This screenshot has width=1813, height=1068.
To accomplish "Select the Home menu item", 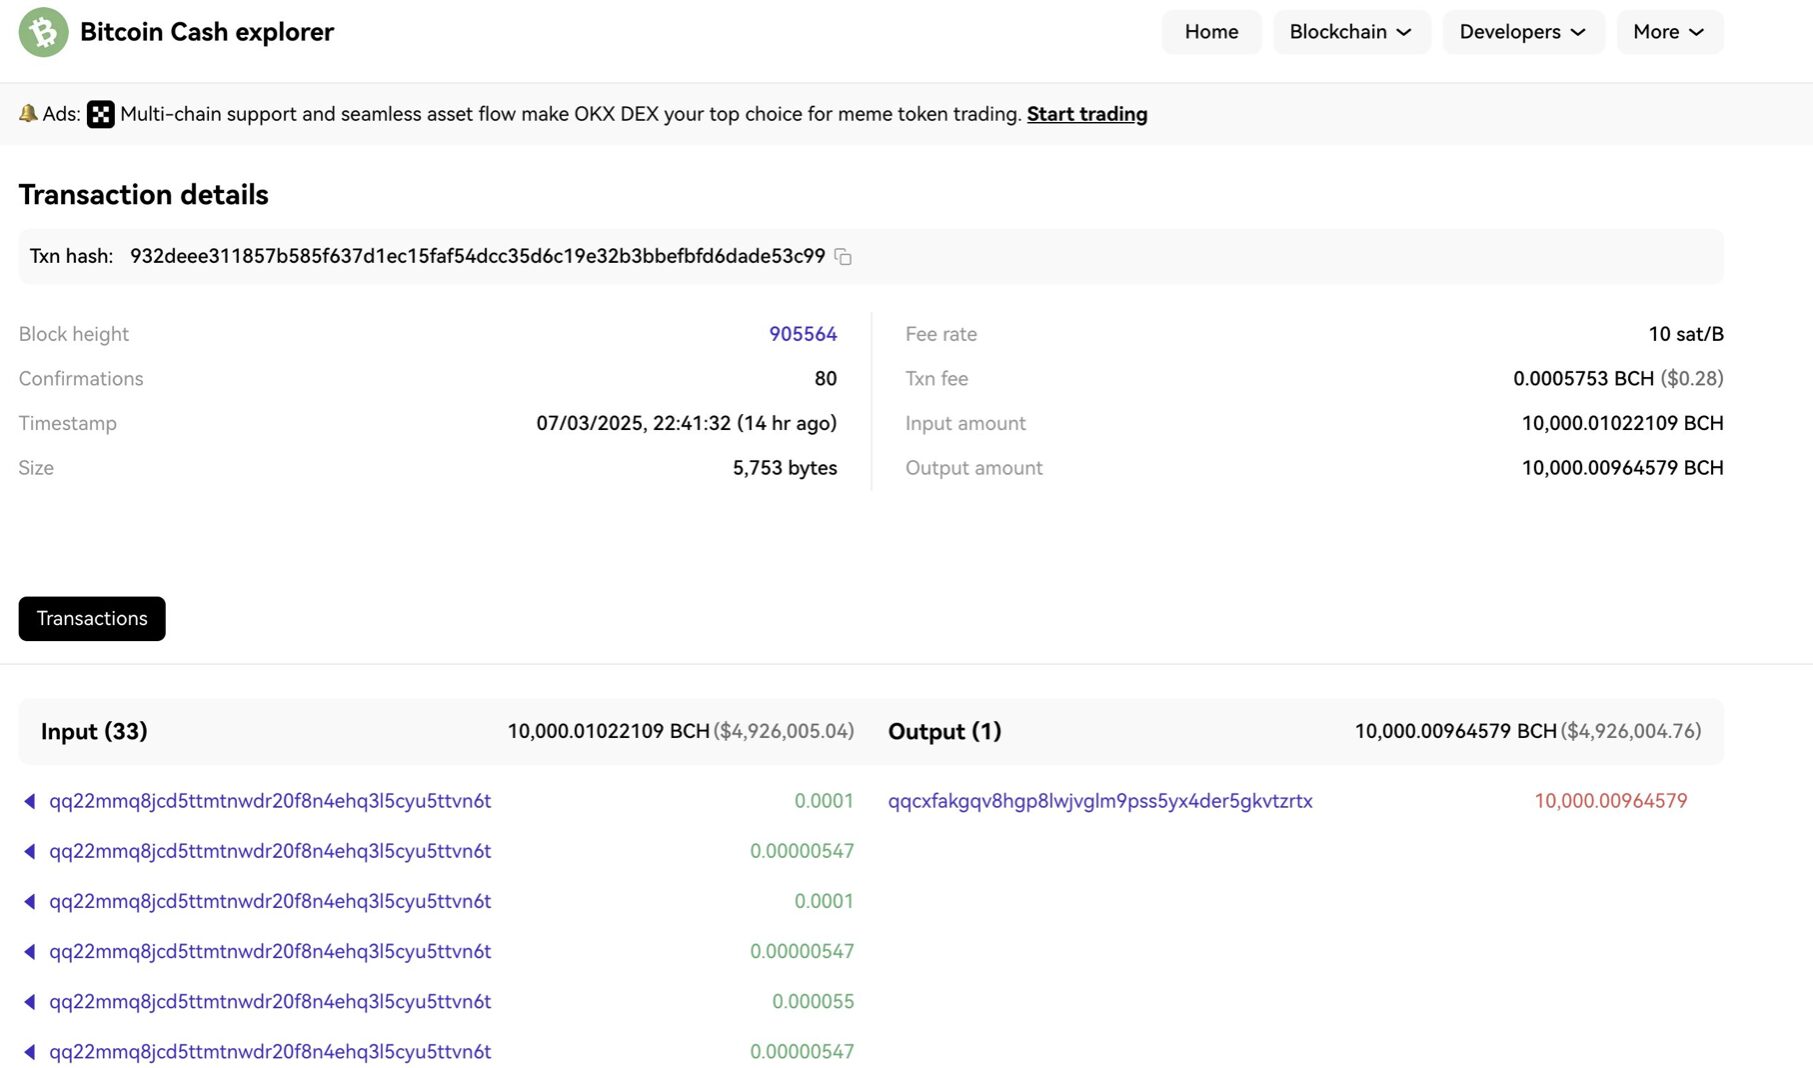I will [x=1211, y=31].
